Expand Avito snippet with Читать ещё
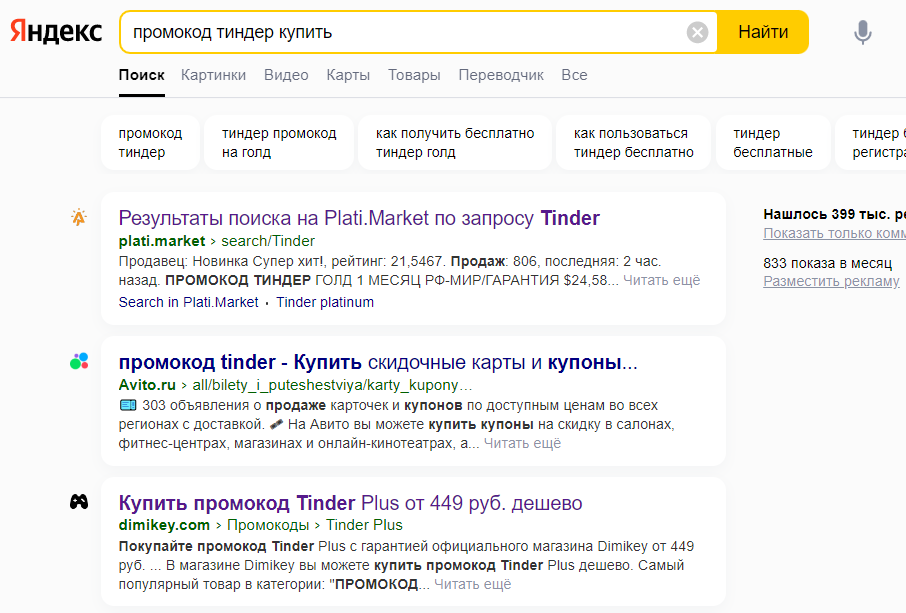 coord(522,443)
